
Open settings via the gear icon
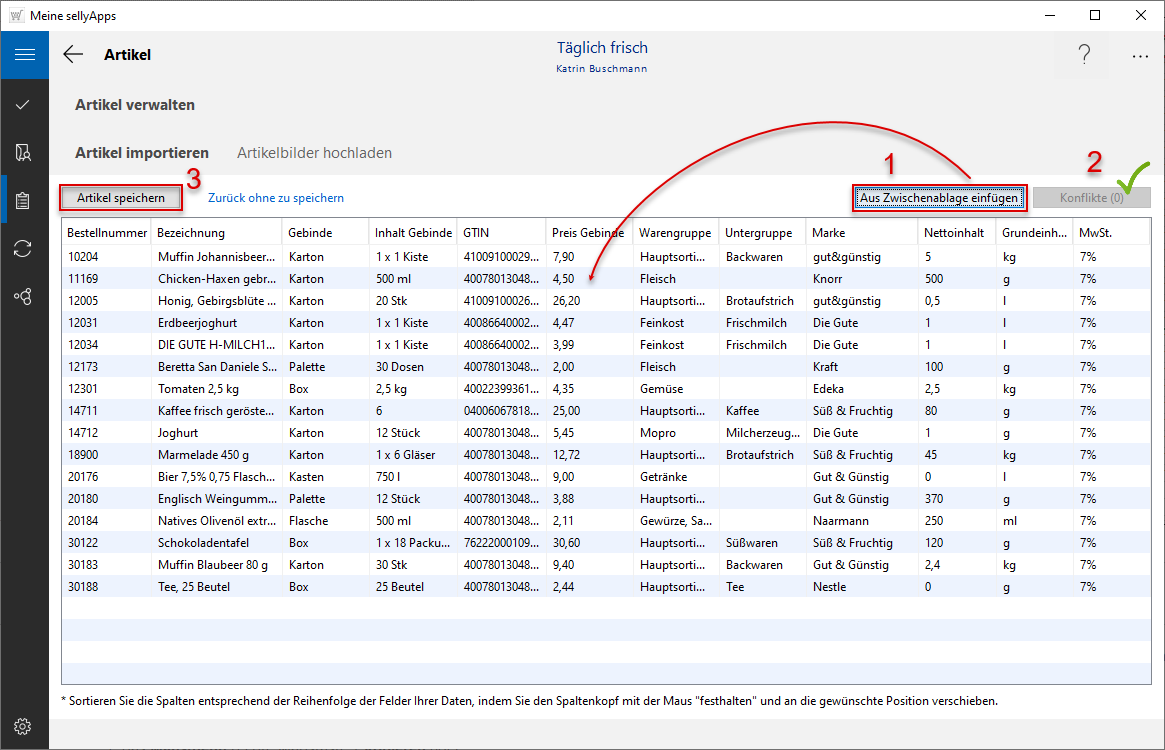tap(24, 726)
